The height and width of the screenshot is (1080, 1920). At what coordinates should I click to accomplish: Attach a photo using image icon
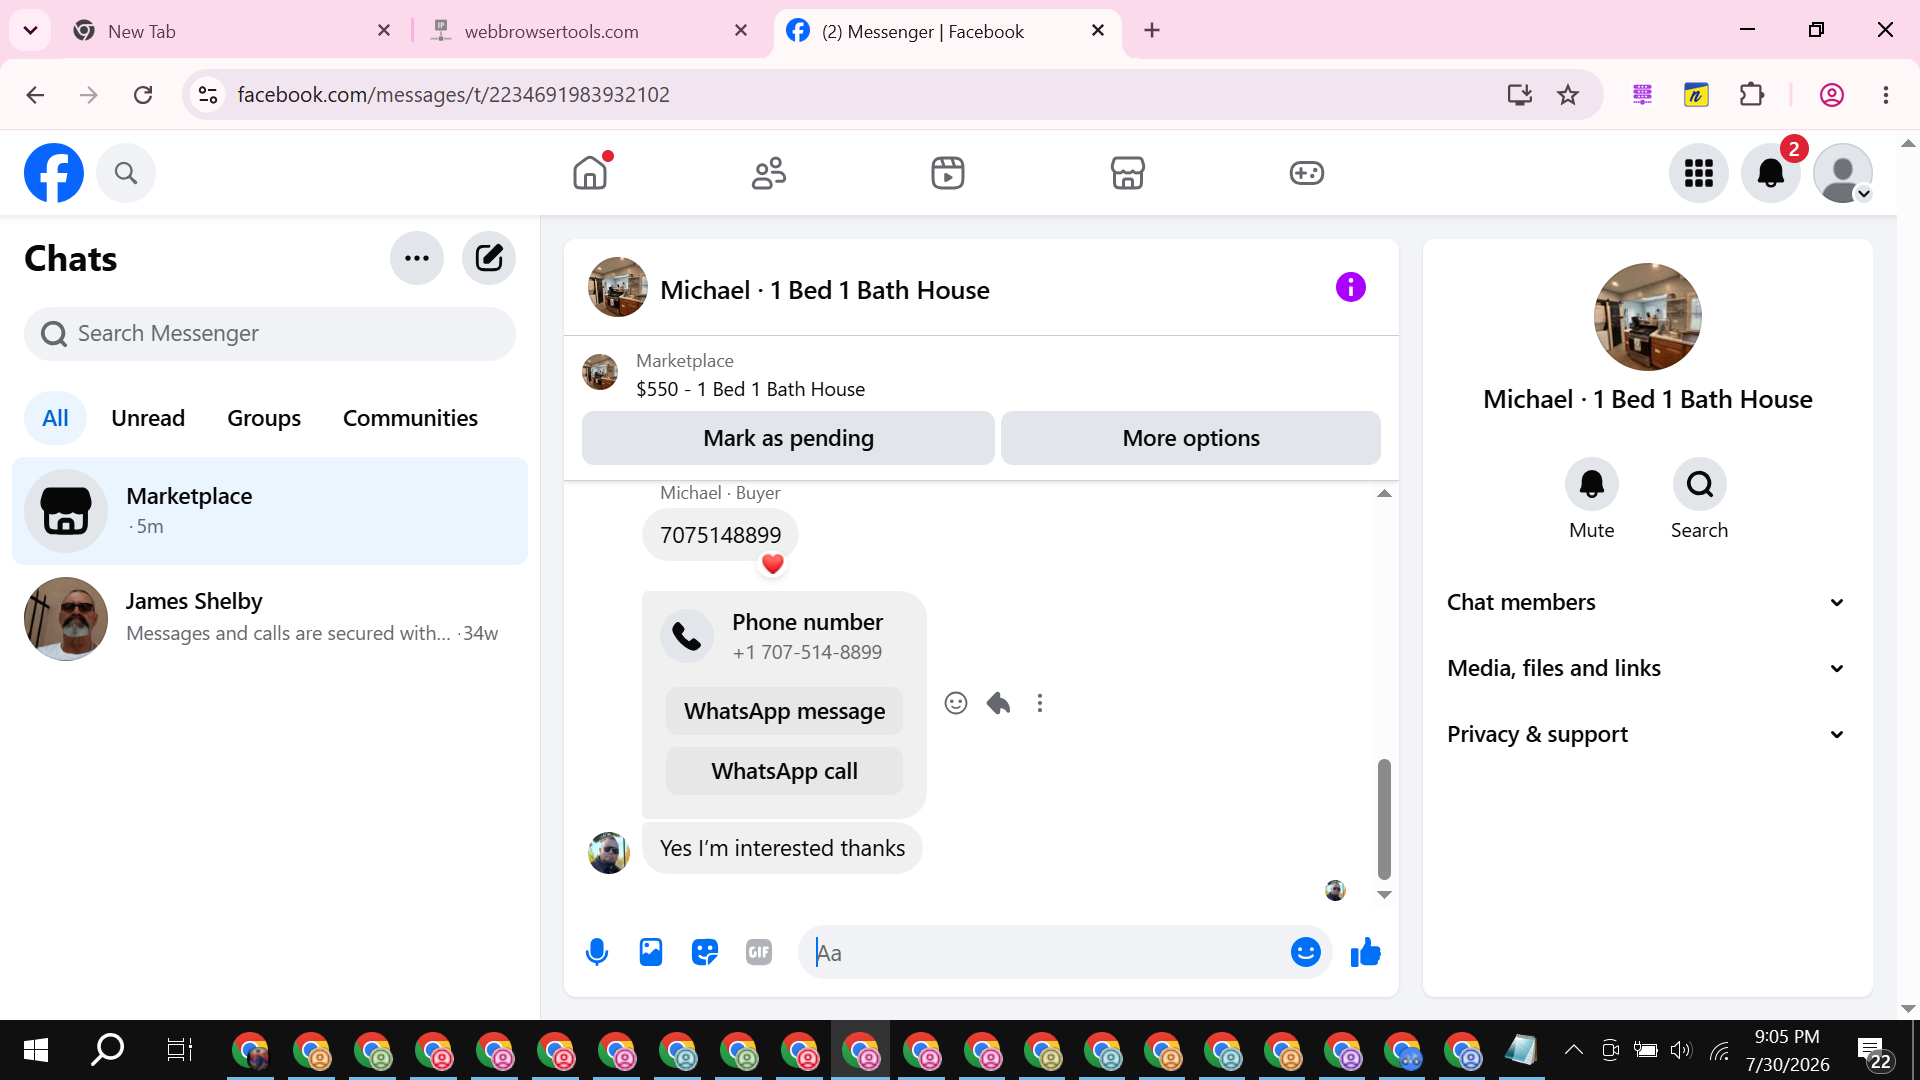651,952
